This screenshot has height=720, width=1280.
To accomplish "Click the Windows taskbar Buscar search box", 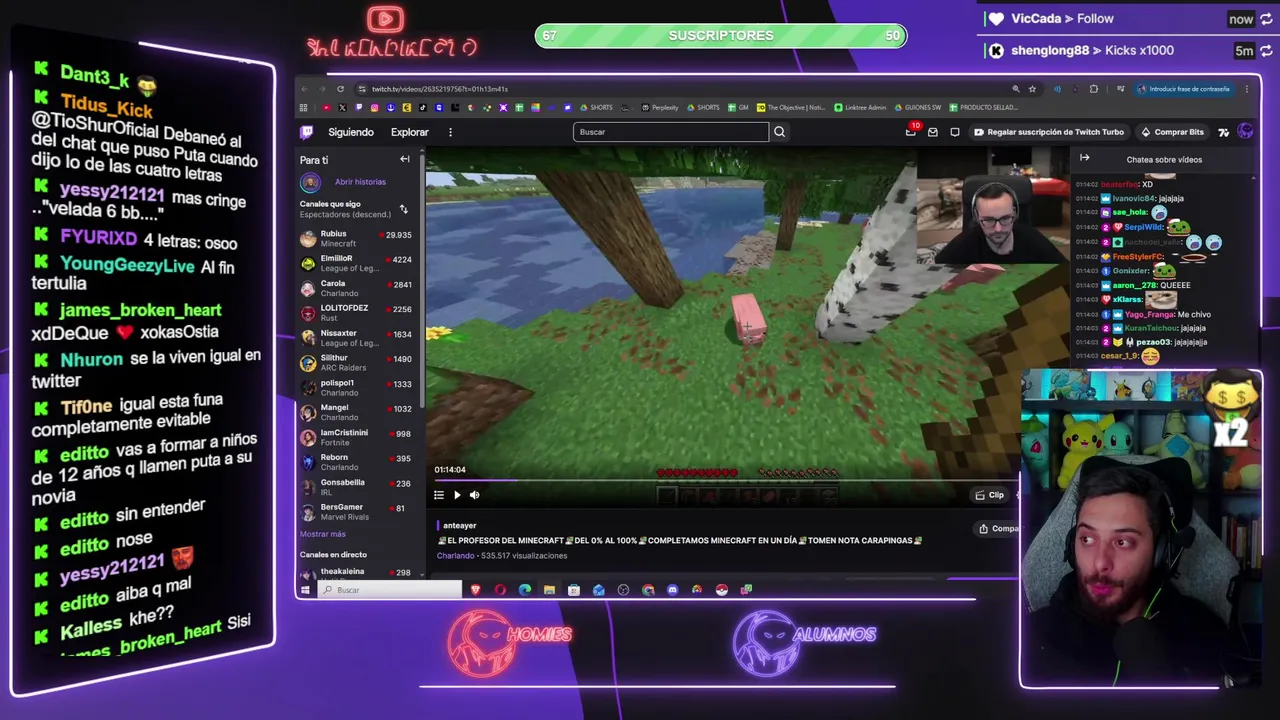I will (391, 590).
